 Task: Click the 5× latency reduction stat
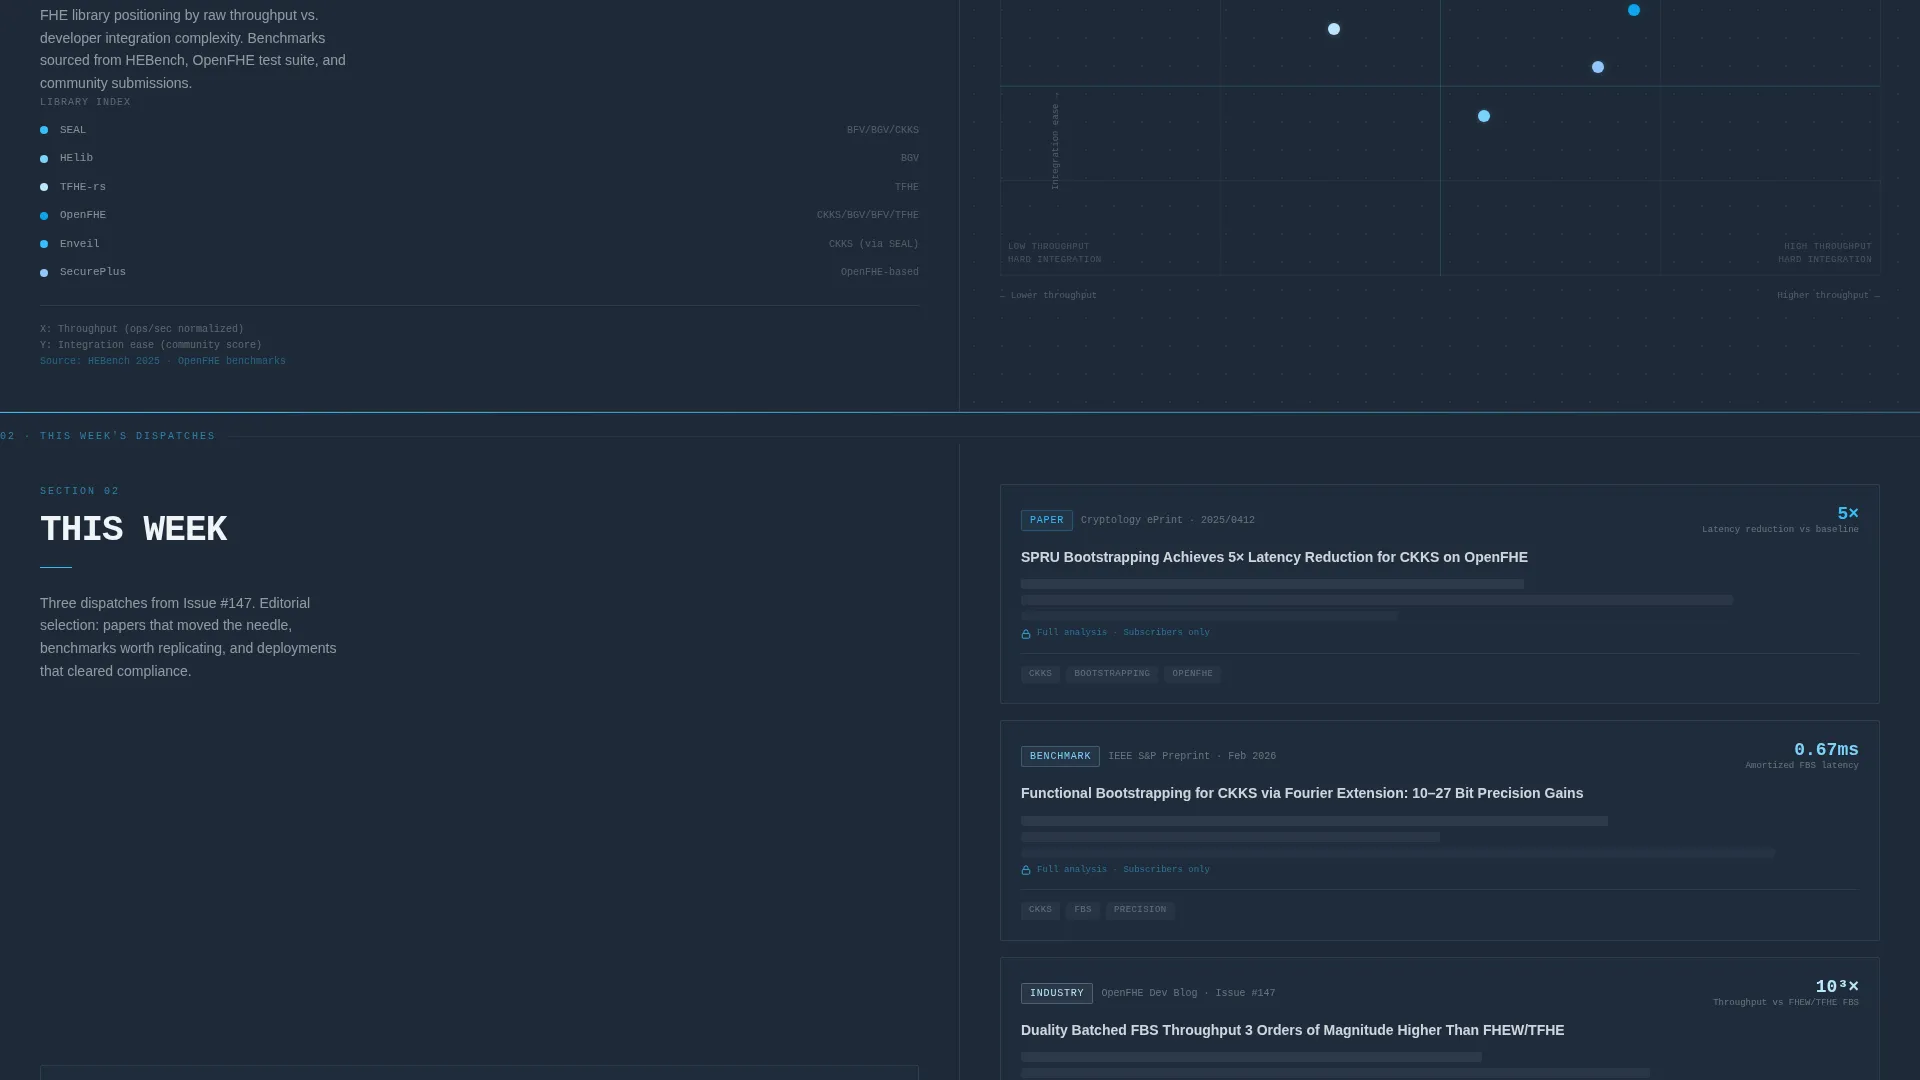click(1848, 513)
